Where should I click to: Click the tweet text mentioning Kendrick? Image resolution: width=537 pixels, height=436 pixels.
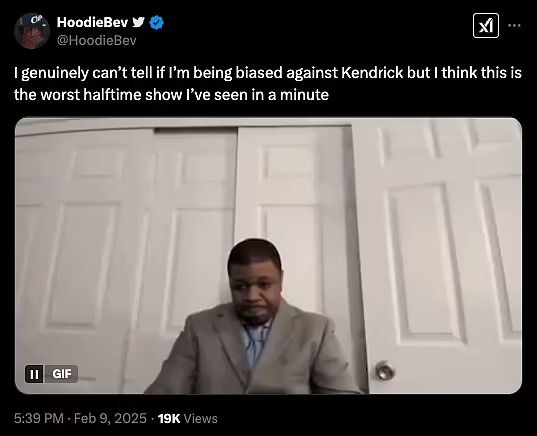coord(268,73)
